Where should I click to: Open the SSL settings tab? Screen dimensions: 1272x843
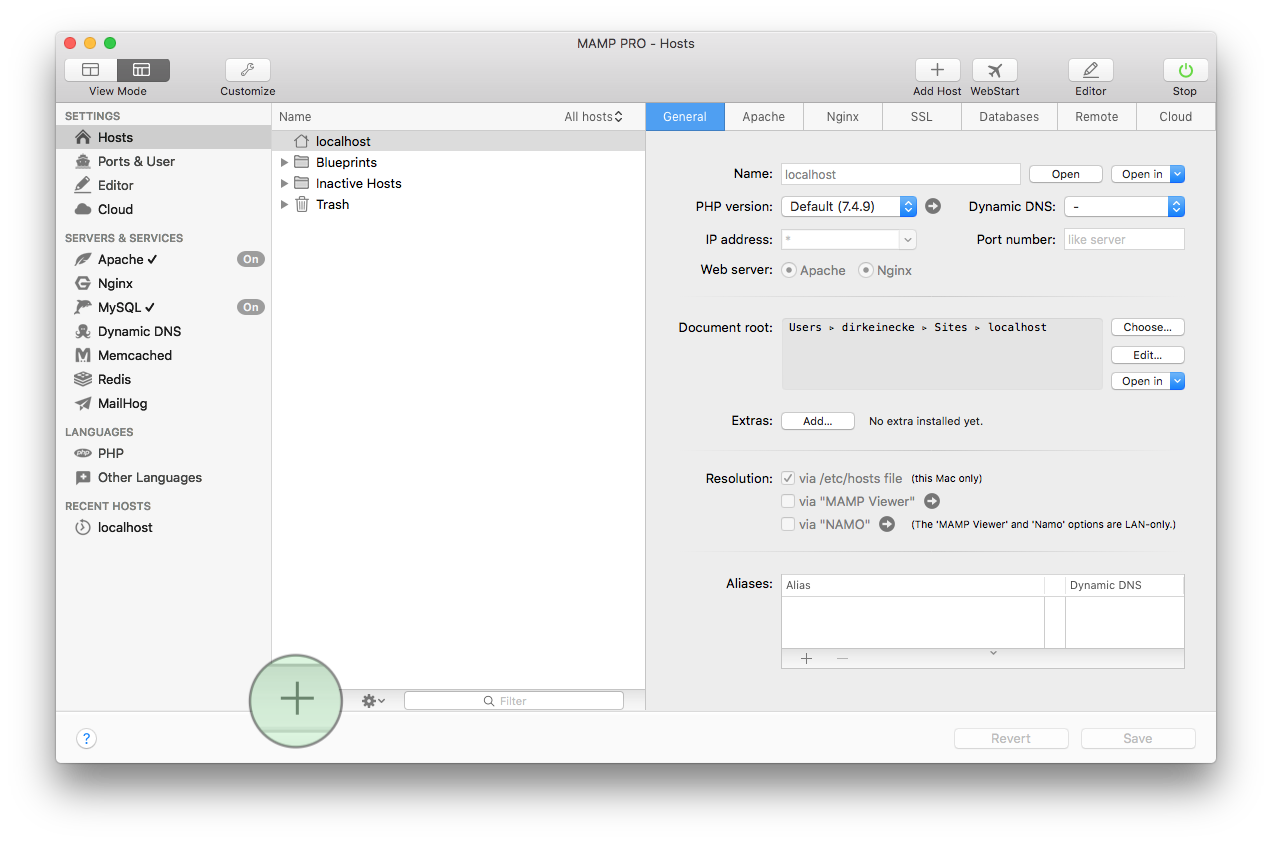tap(921, 116)
